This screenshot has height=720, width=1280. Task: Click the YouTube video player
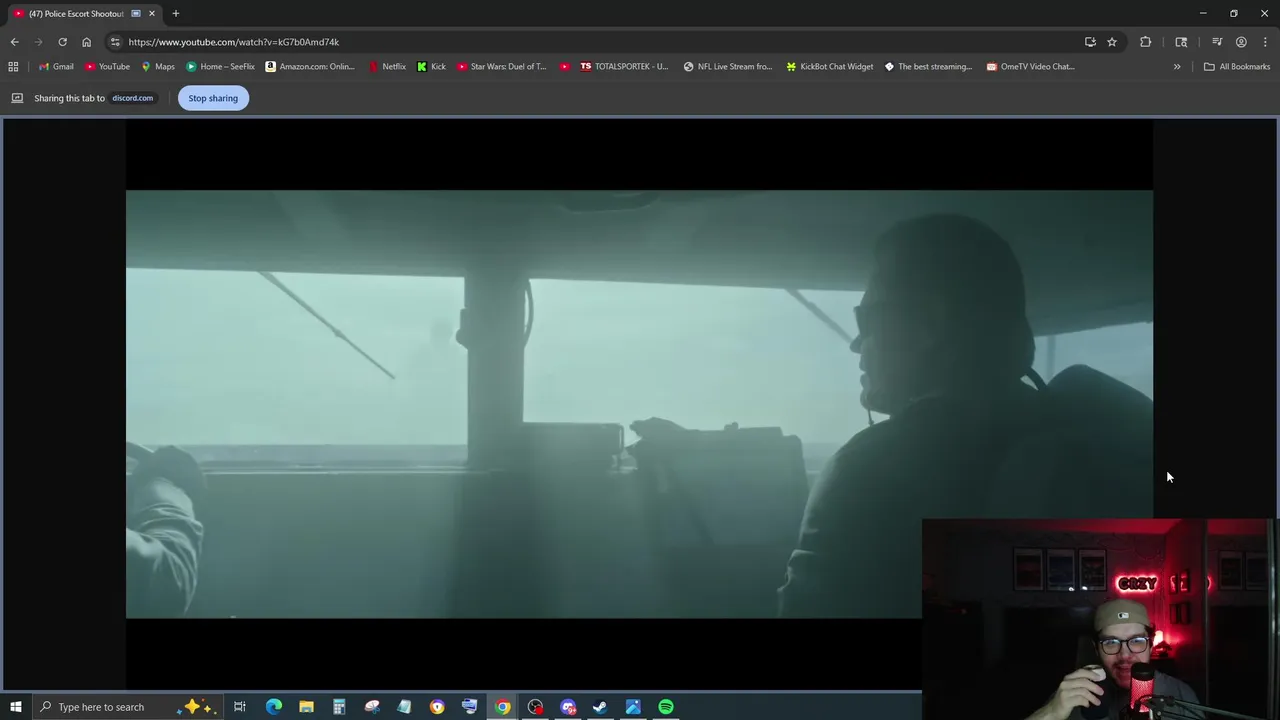(639, 404)
